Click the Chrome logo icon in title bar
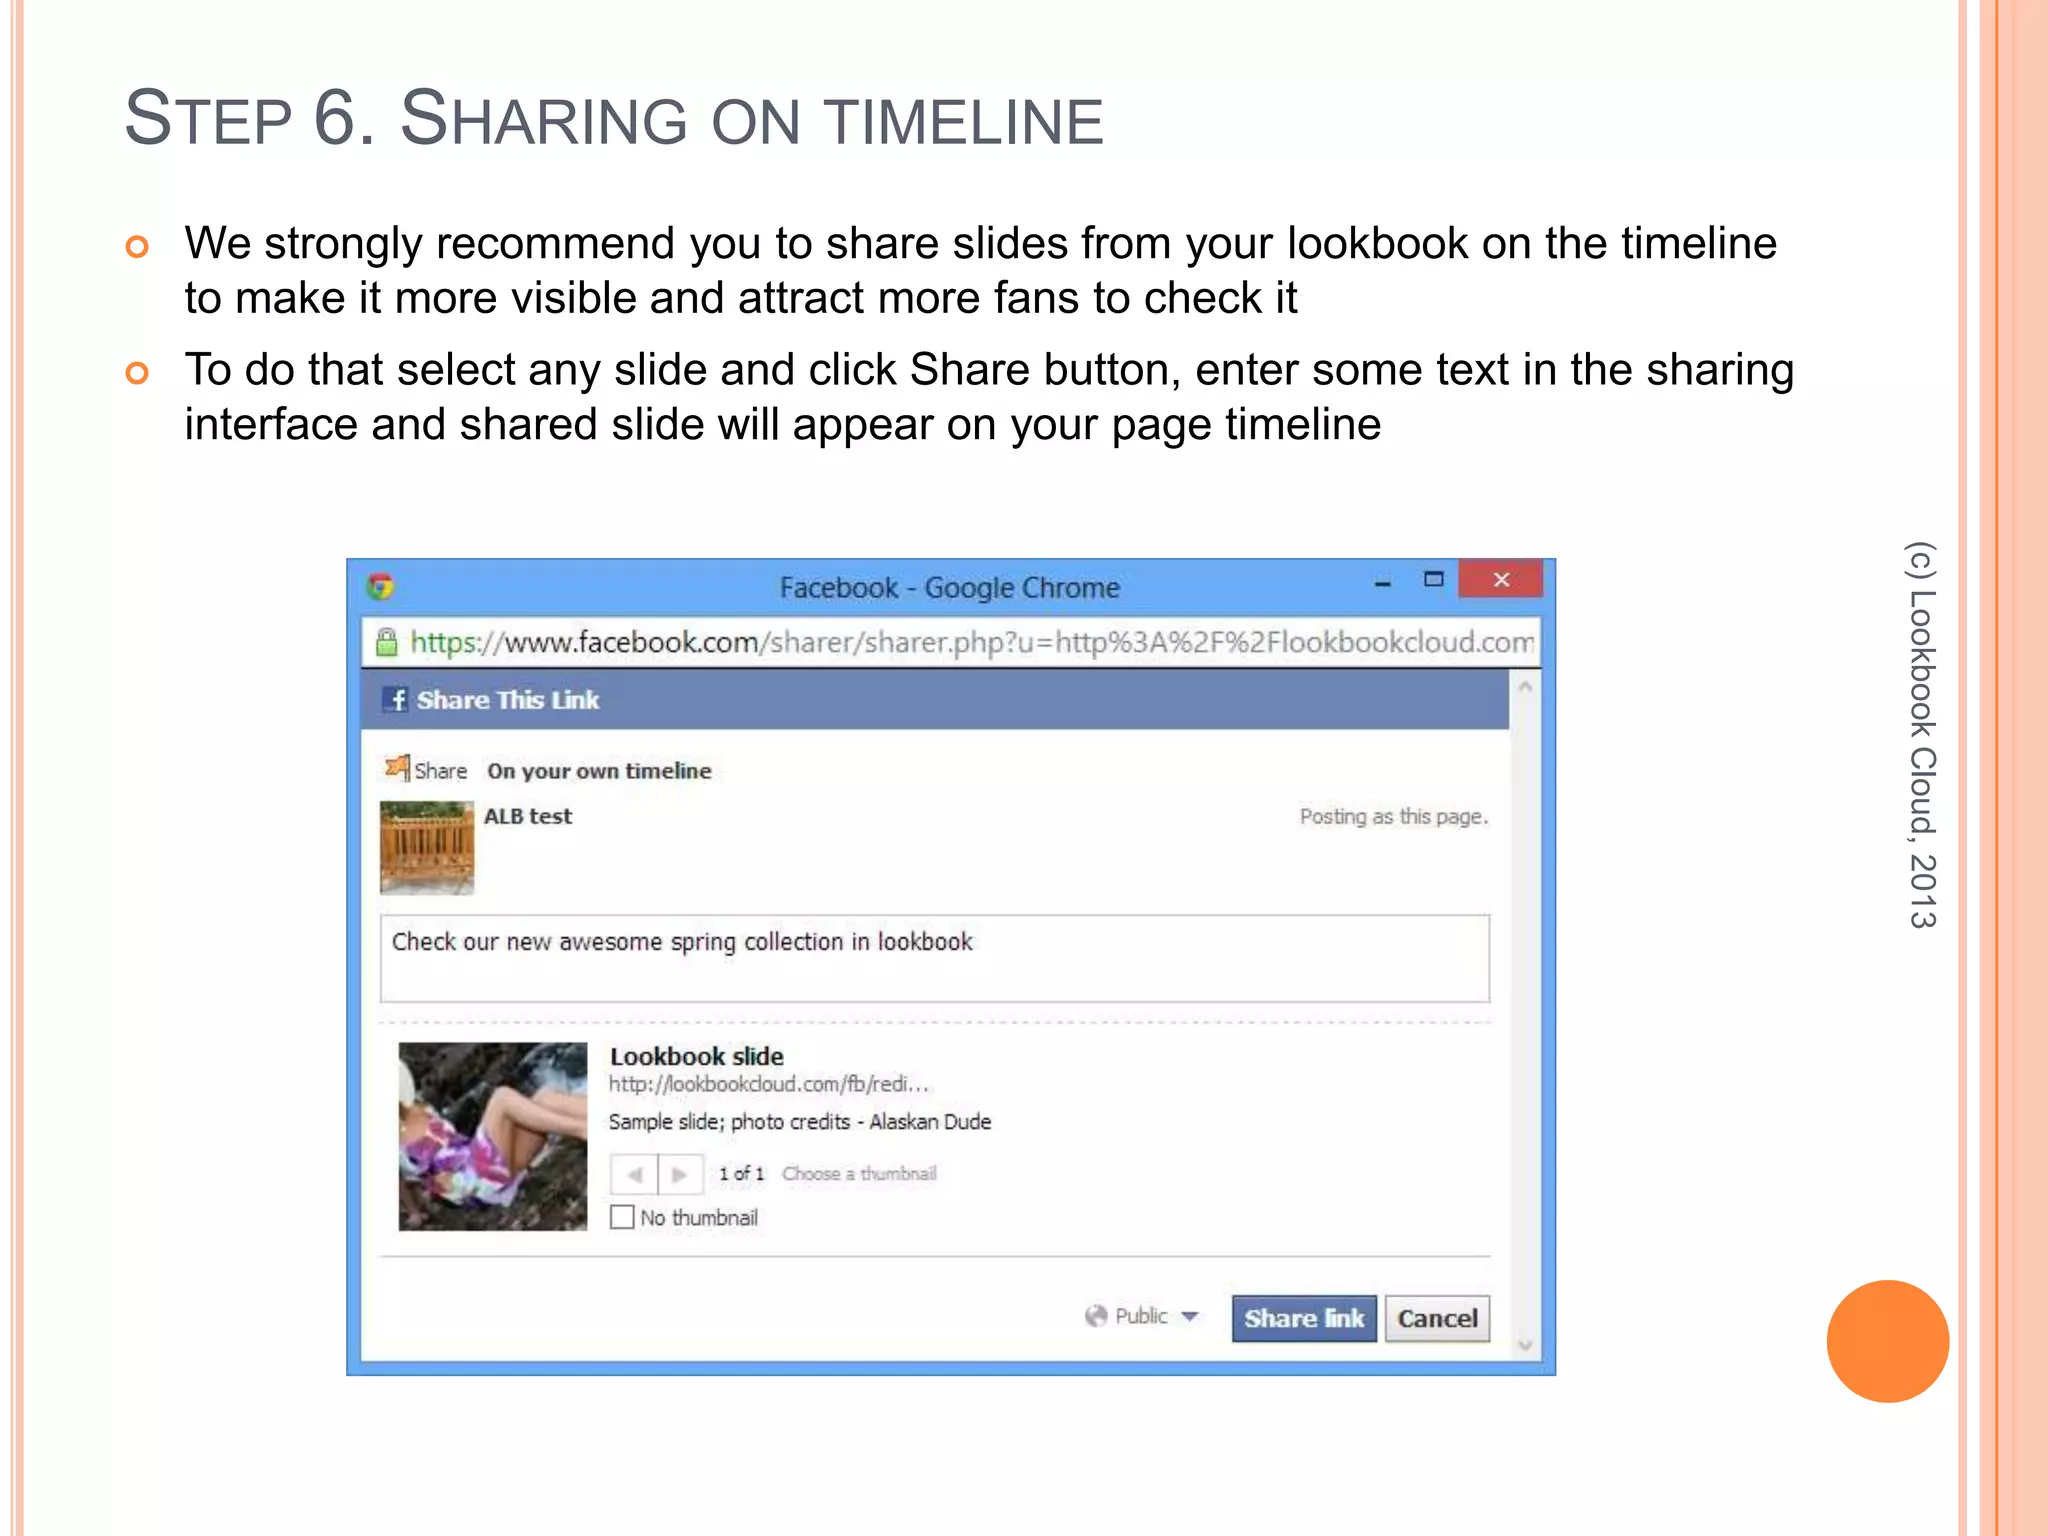The width and height of the screenshot is (2048, 1536). (380, 586)
